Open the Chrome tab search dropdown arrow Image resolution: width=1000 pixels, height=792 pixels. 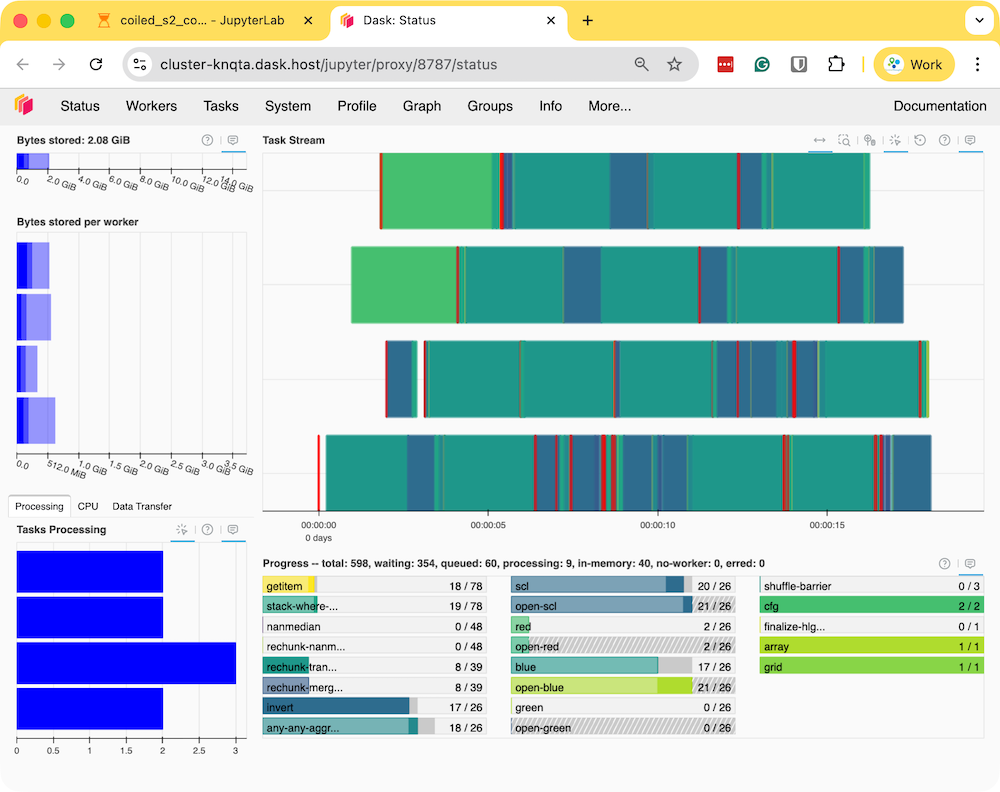[978, 20]
